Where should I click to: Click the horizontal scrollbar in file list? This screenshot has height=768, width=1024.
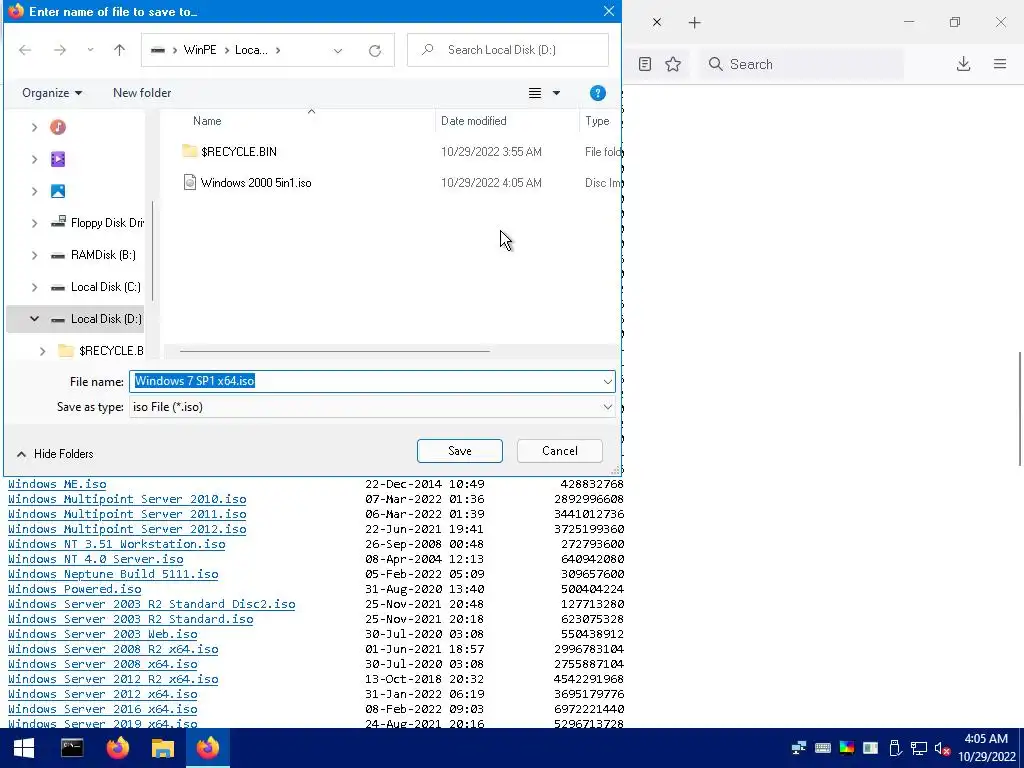334,351
